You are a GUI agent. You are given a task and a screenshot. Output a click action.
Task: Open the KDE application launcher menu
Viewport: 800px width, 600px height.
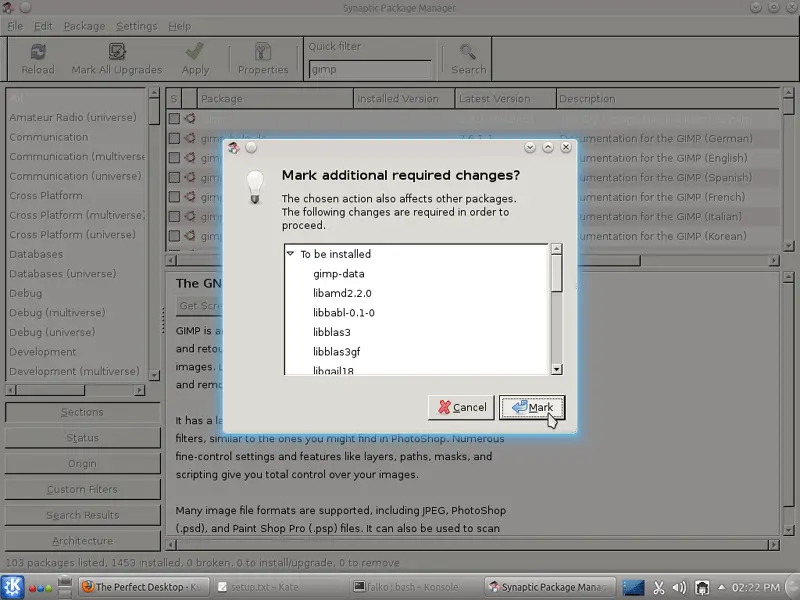point(12,587)
